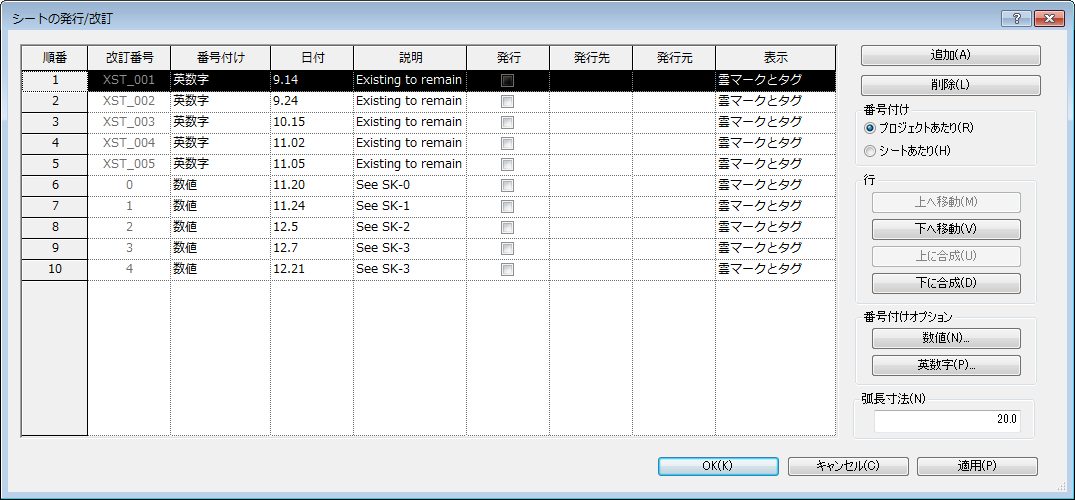Click the 下に合成(D) button

pyautogui.click(x=946, y=283)
